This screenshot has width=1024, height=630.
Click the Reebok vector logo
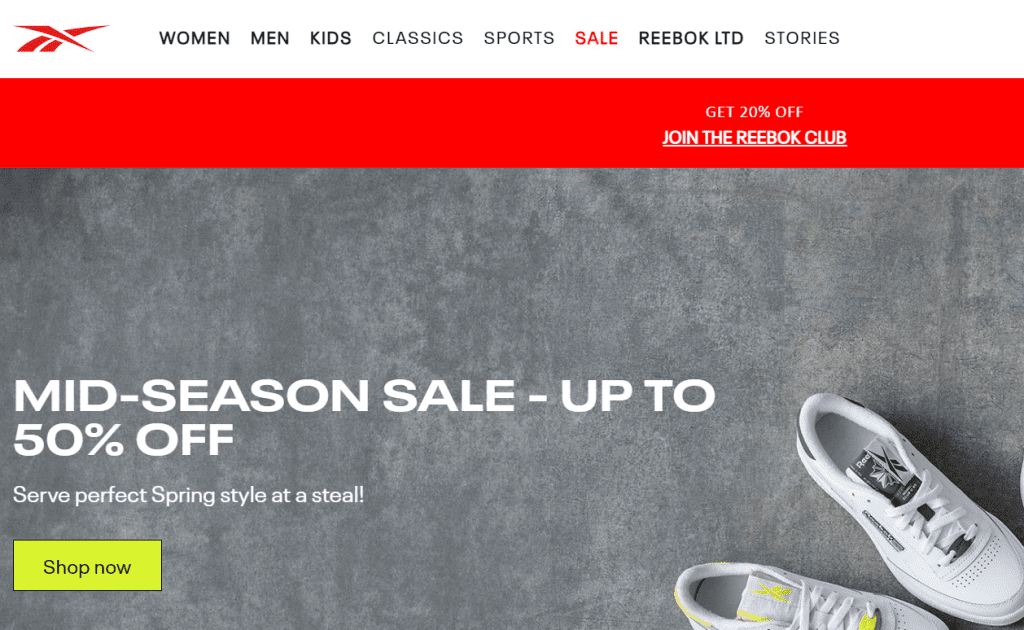(61, 38)
